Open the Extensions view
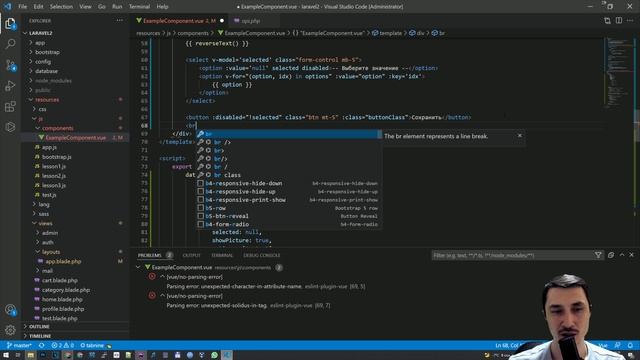 pyautogui.click(x=10, y=107)
